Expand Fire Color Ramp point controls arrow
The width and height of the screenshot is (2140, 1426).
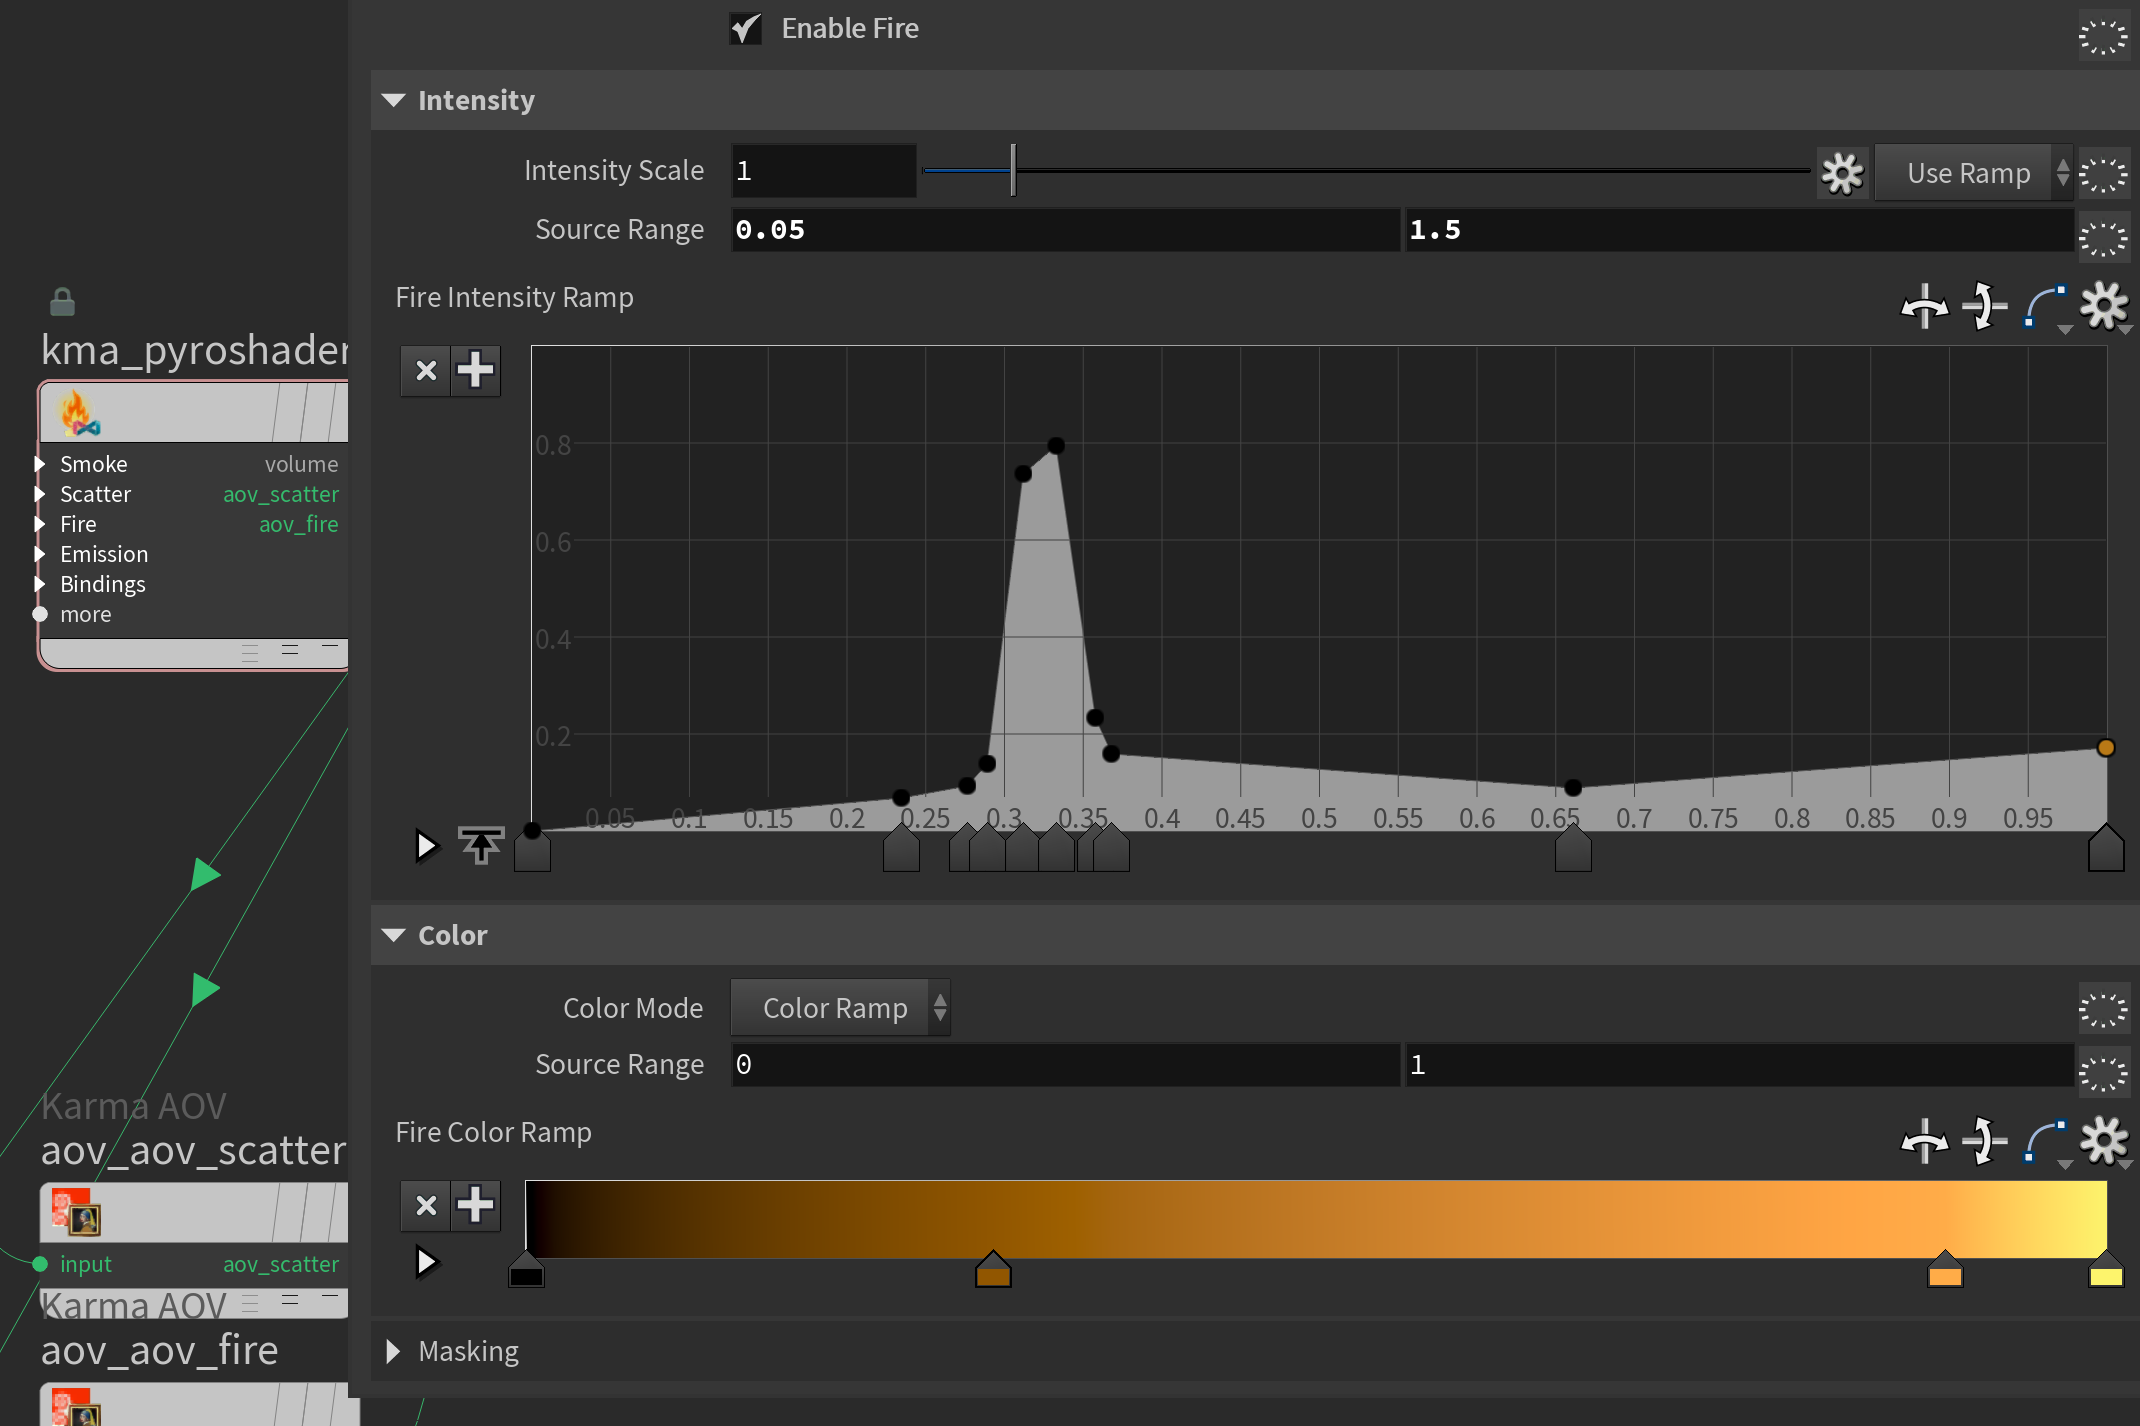[426, 1262]
